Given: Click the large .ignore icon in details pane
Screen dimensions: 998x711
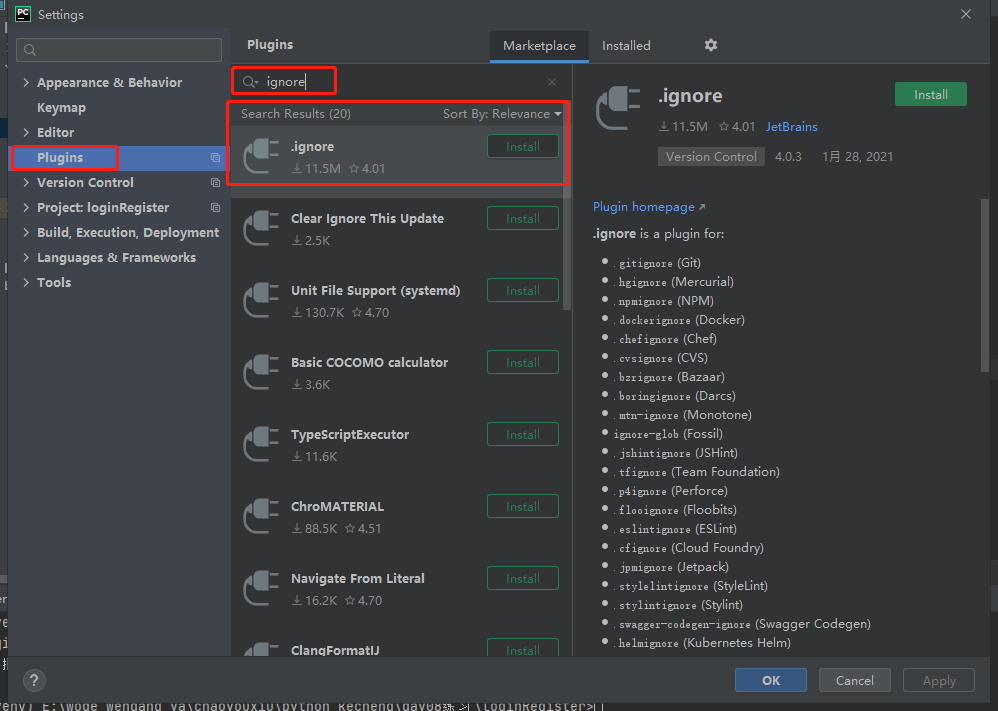Looking at the screenshot, I should tap(618, 108).
